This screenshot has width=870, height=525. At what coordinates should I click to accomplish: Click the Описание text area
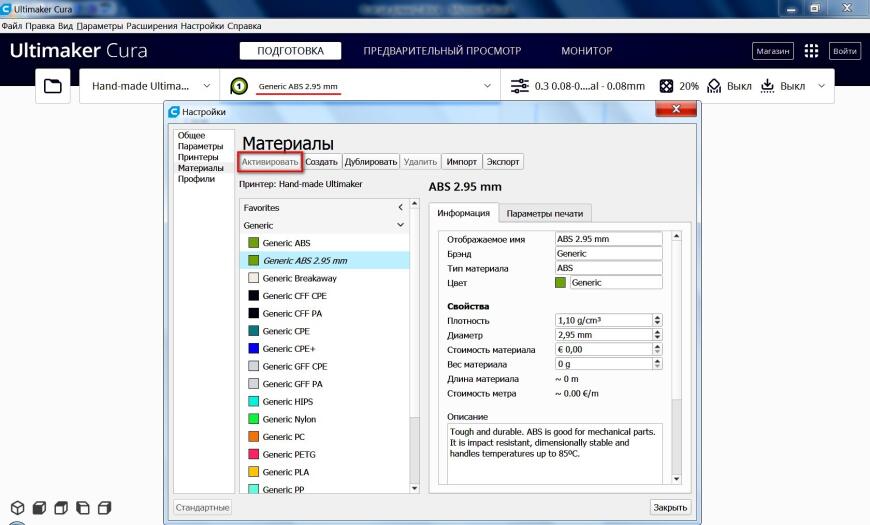click(x=555, y=453)
